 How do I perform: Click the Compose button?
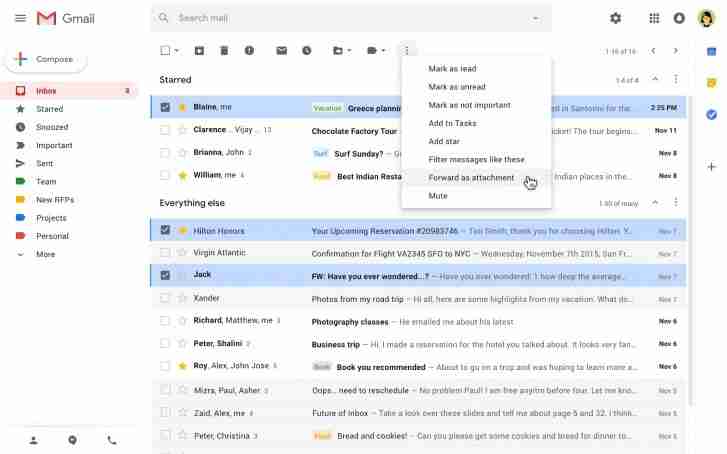(x=46, y=59)
